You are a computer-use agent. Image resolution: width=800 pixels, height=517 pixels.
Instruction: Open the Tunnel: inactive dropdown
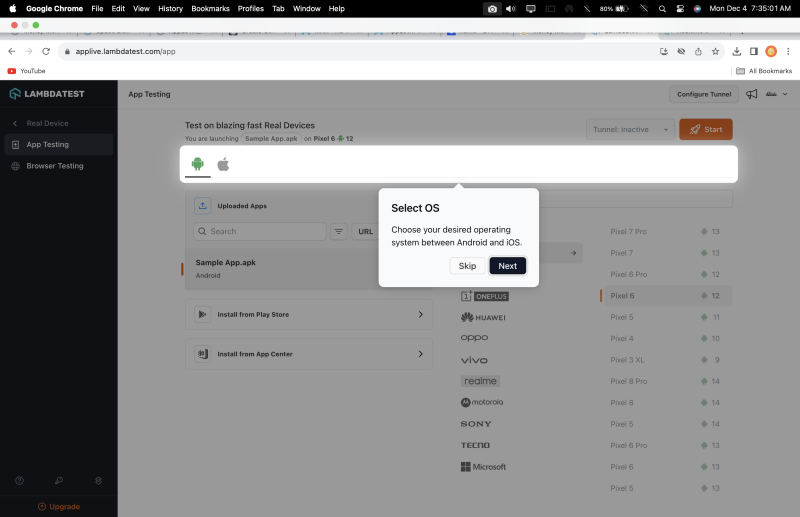[630, 130]
